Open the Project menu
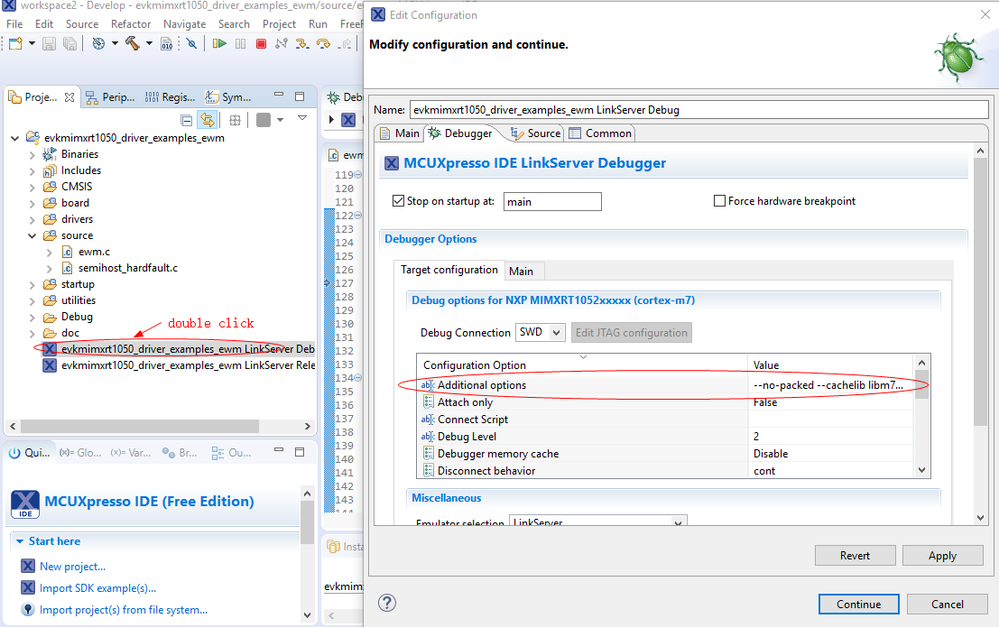The image size is (999, 627). [279, 24]
